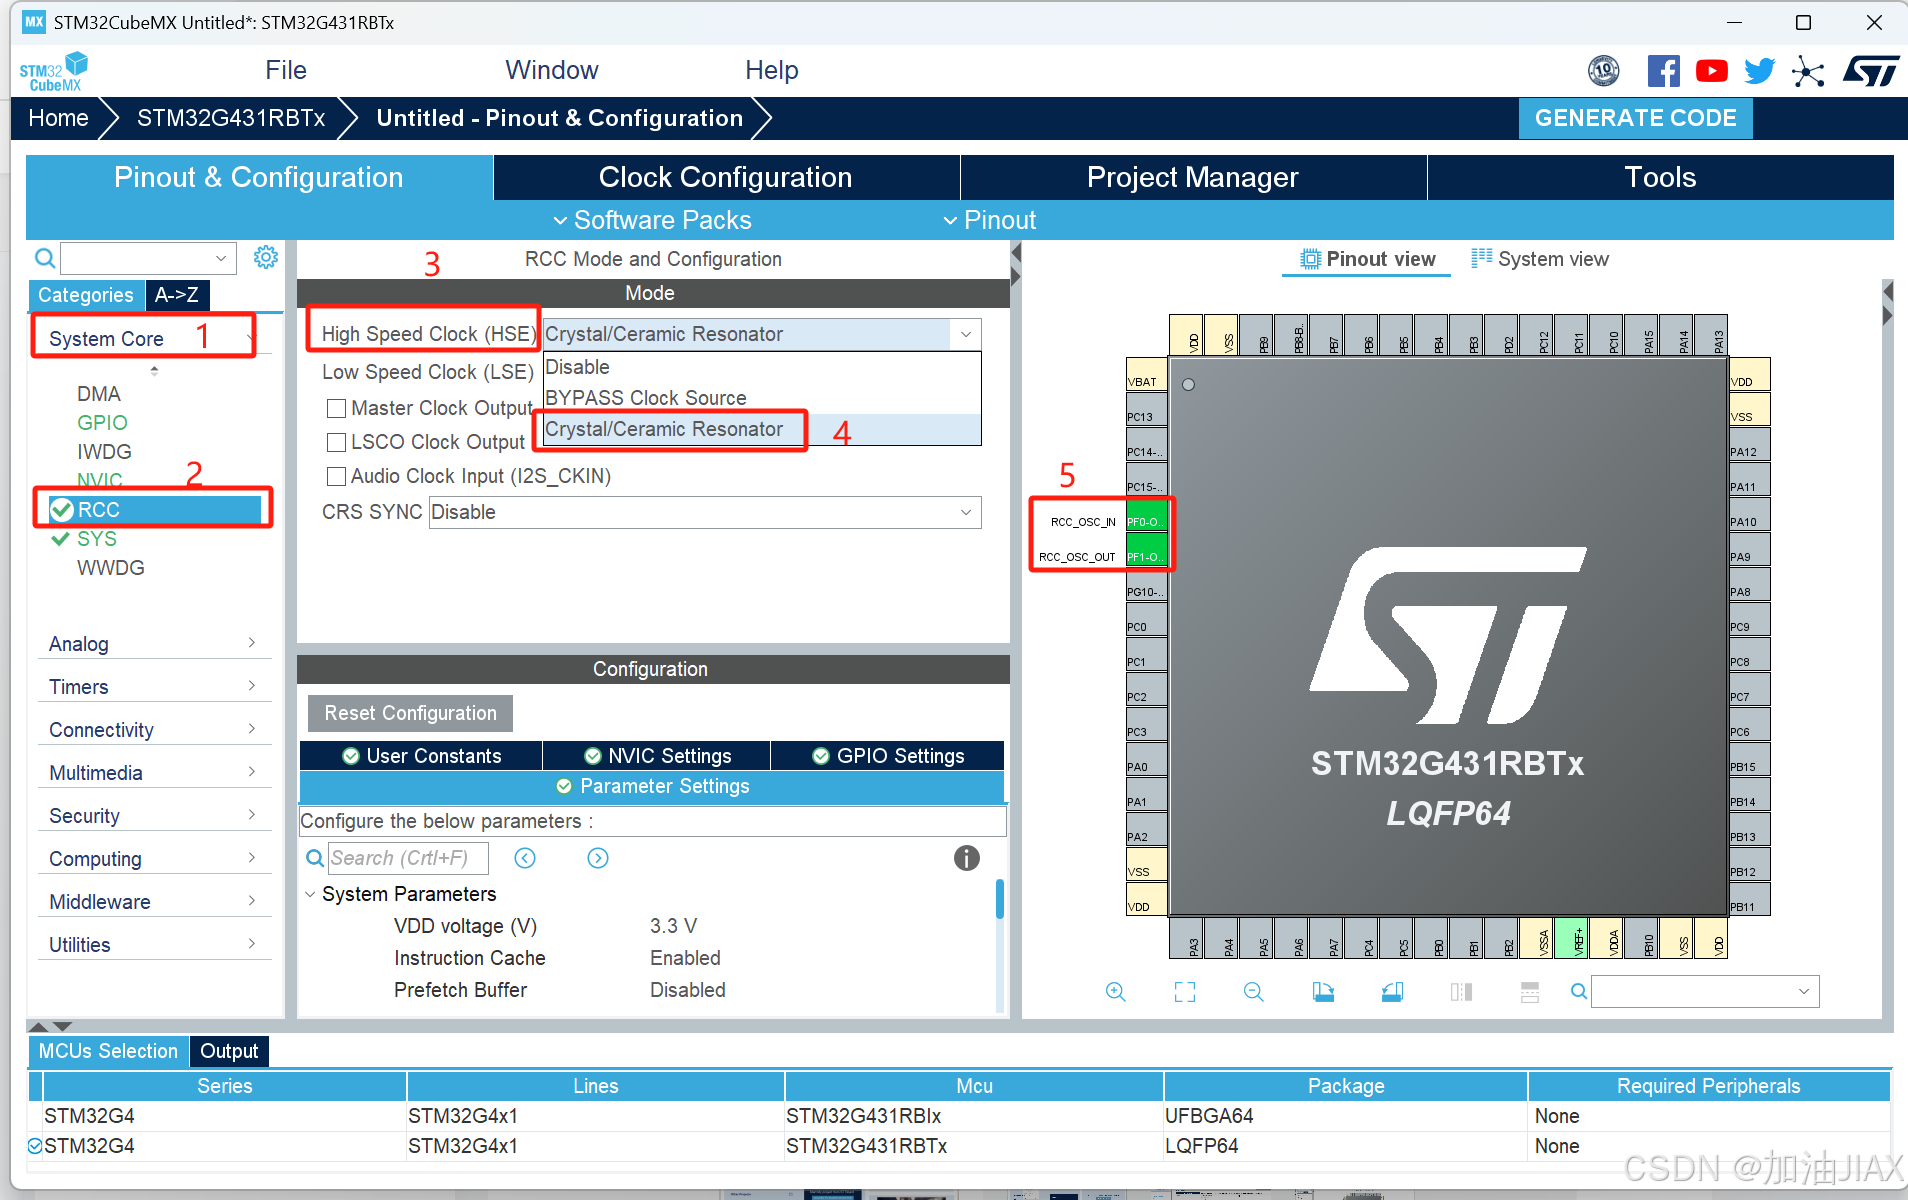1908x1200 pixels.
Task: Open the YouTube link icon
Action: click(1711, 71)
